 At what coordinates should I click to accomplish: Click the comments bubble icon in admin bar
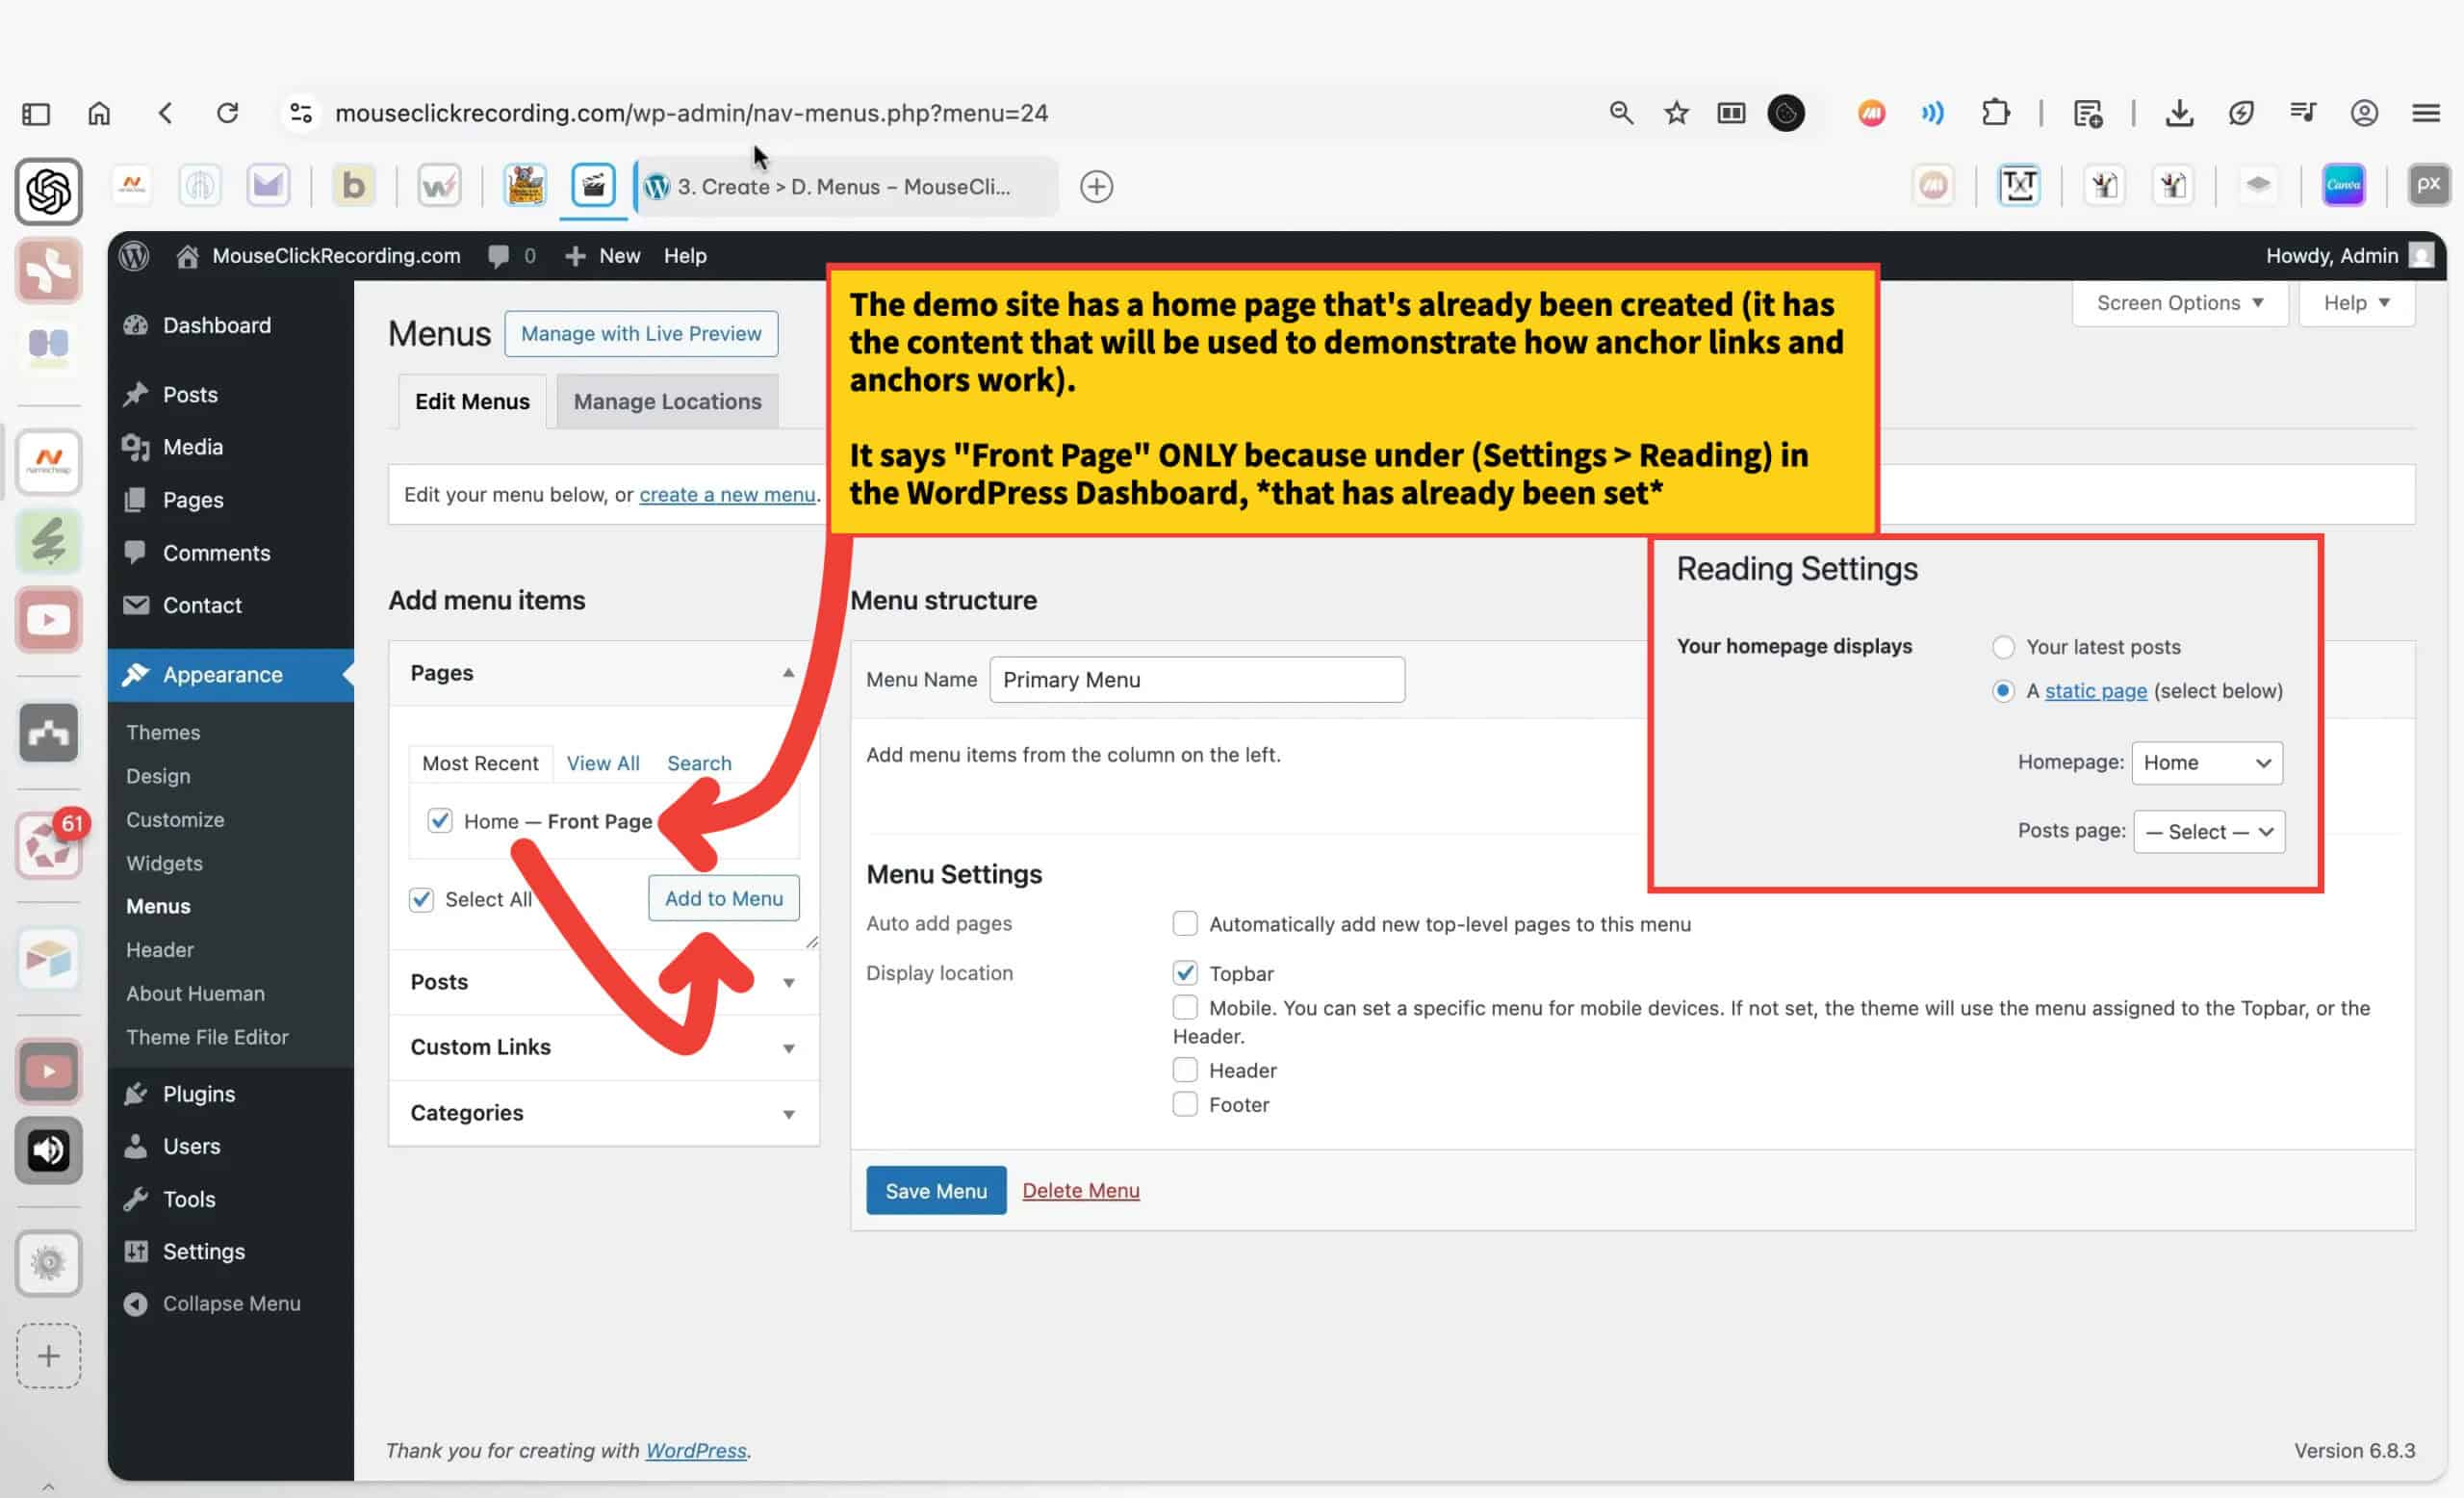(x=499, y=256)
